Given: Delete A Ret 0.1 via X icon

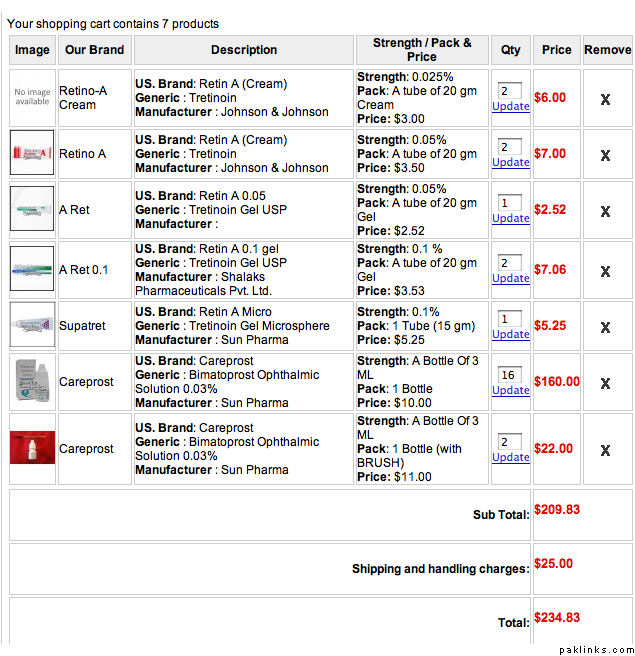Looking at the screenshot, I should point(605,271).
